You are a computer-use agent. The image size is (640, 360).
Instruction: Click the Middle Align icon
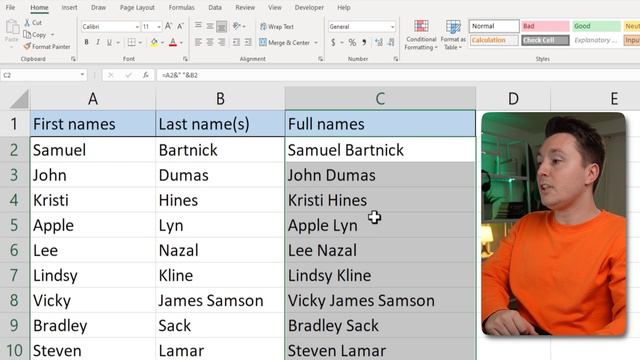210,26
